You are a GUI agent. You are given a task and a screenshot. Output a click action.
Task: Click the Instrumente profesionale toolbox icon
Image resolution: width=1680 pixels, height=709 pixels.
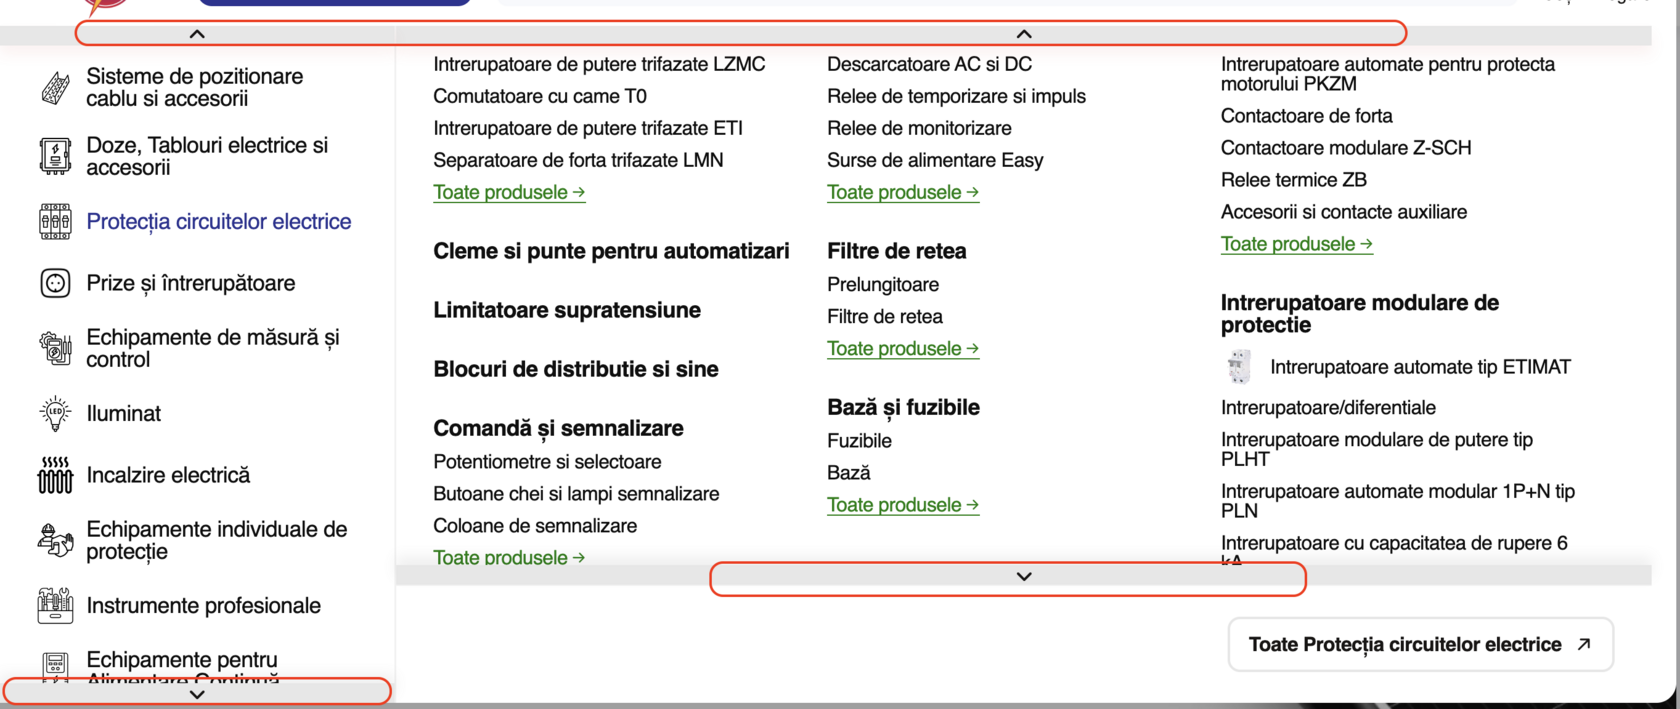pyautogui.click(x=55, y=605)
